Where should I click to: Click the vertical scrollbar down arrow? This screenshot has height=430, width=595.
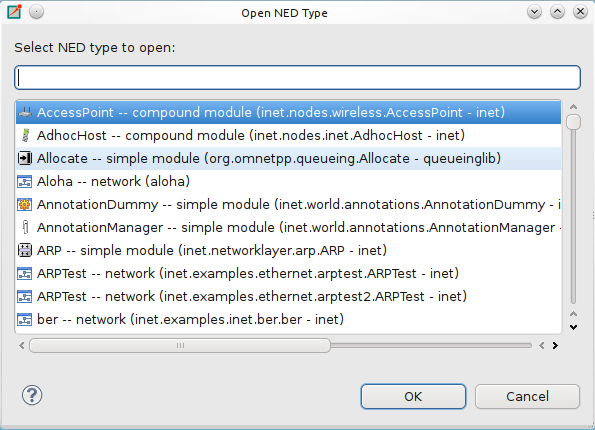(x=573, y=327)
